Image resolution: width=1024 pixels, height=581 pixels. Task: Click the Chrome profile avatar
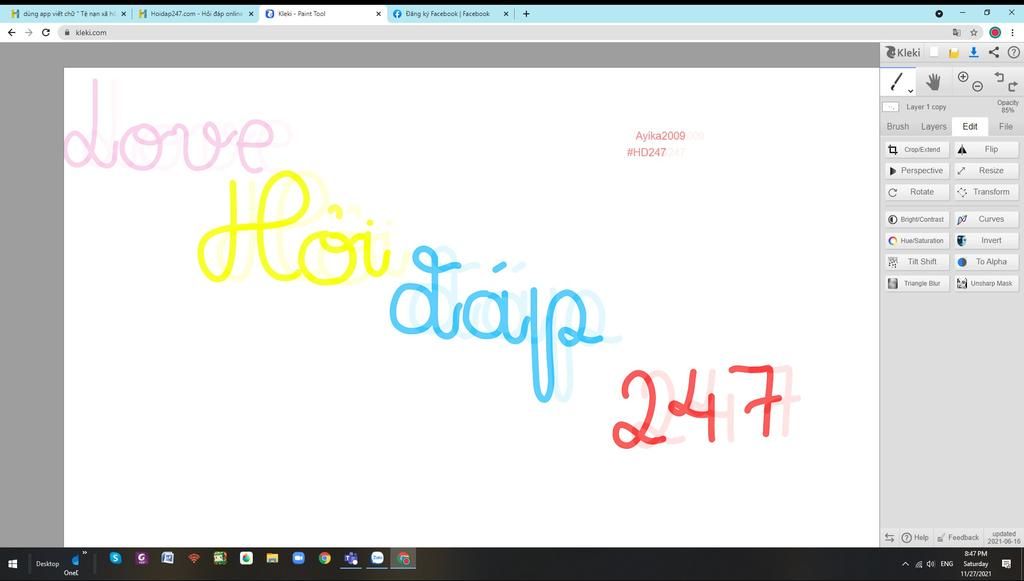(995, 33)
